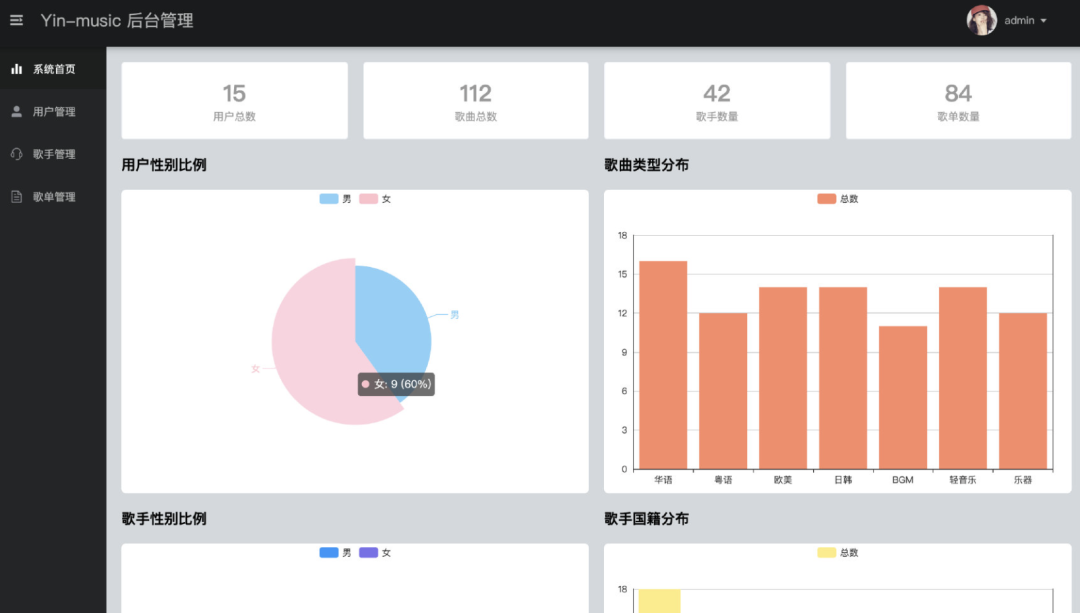Click the 用户性别比例 heading

click(164, 165)
